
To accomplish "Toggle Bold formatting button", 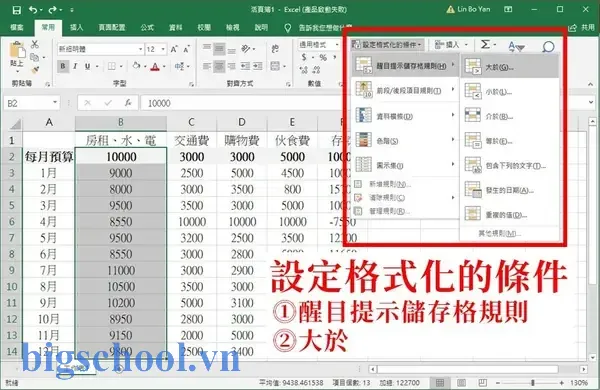I will click(63, 66).
